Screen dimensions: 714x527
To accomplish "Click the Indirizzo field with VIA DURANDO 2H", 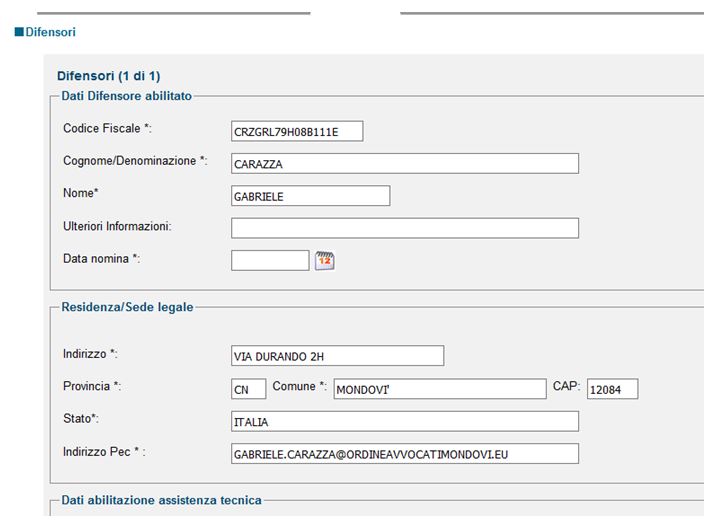I will pos(337,356).
